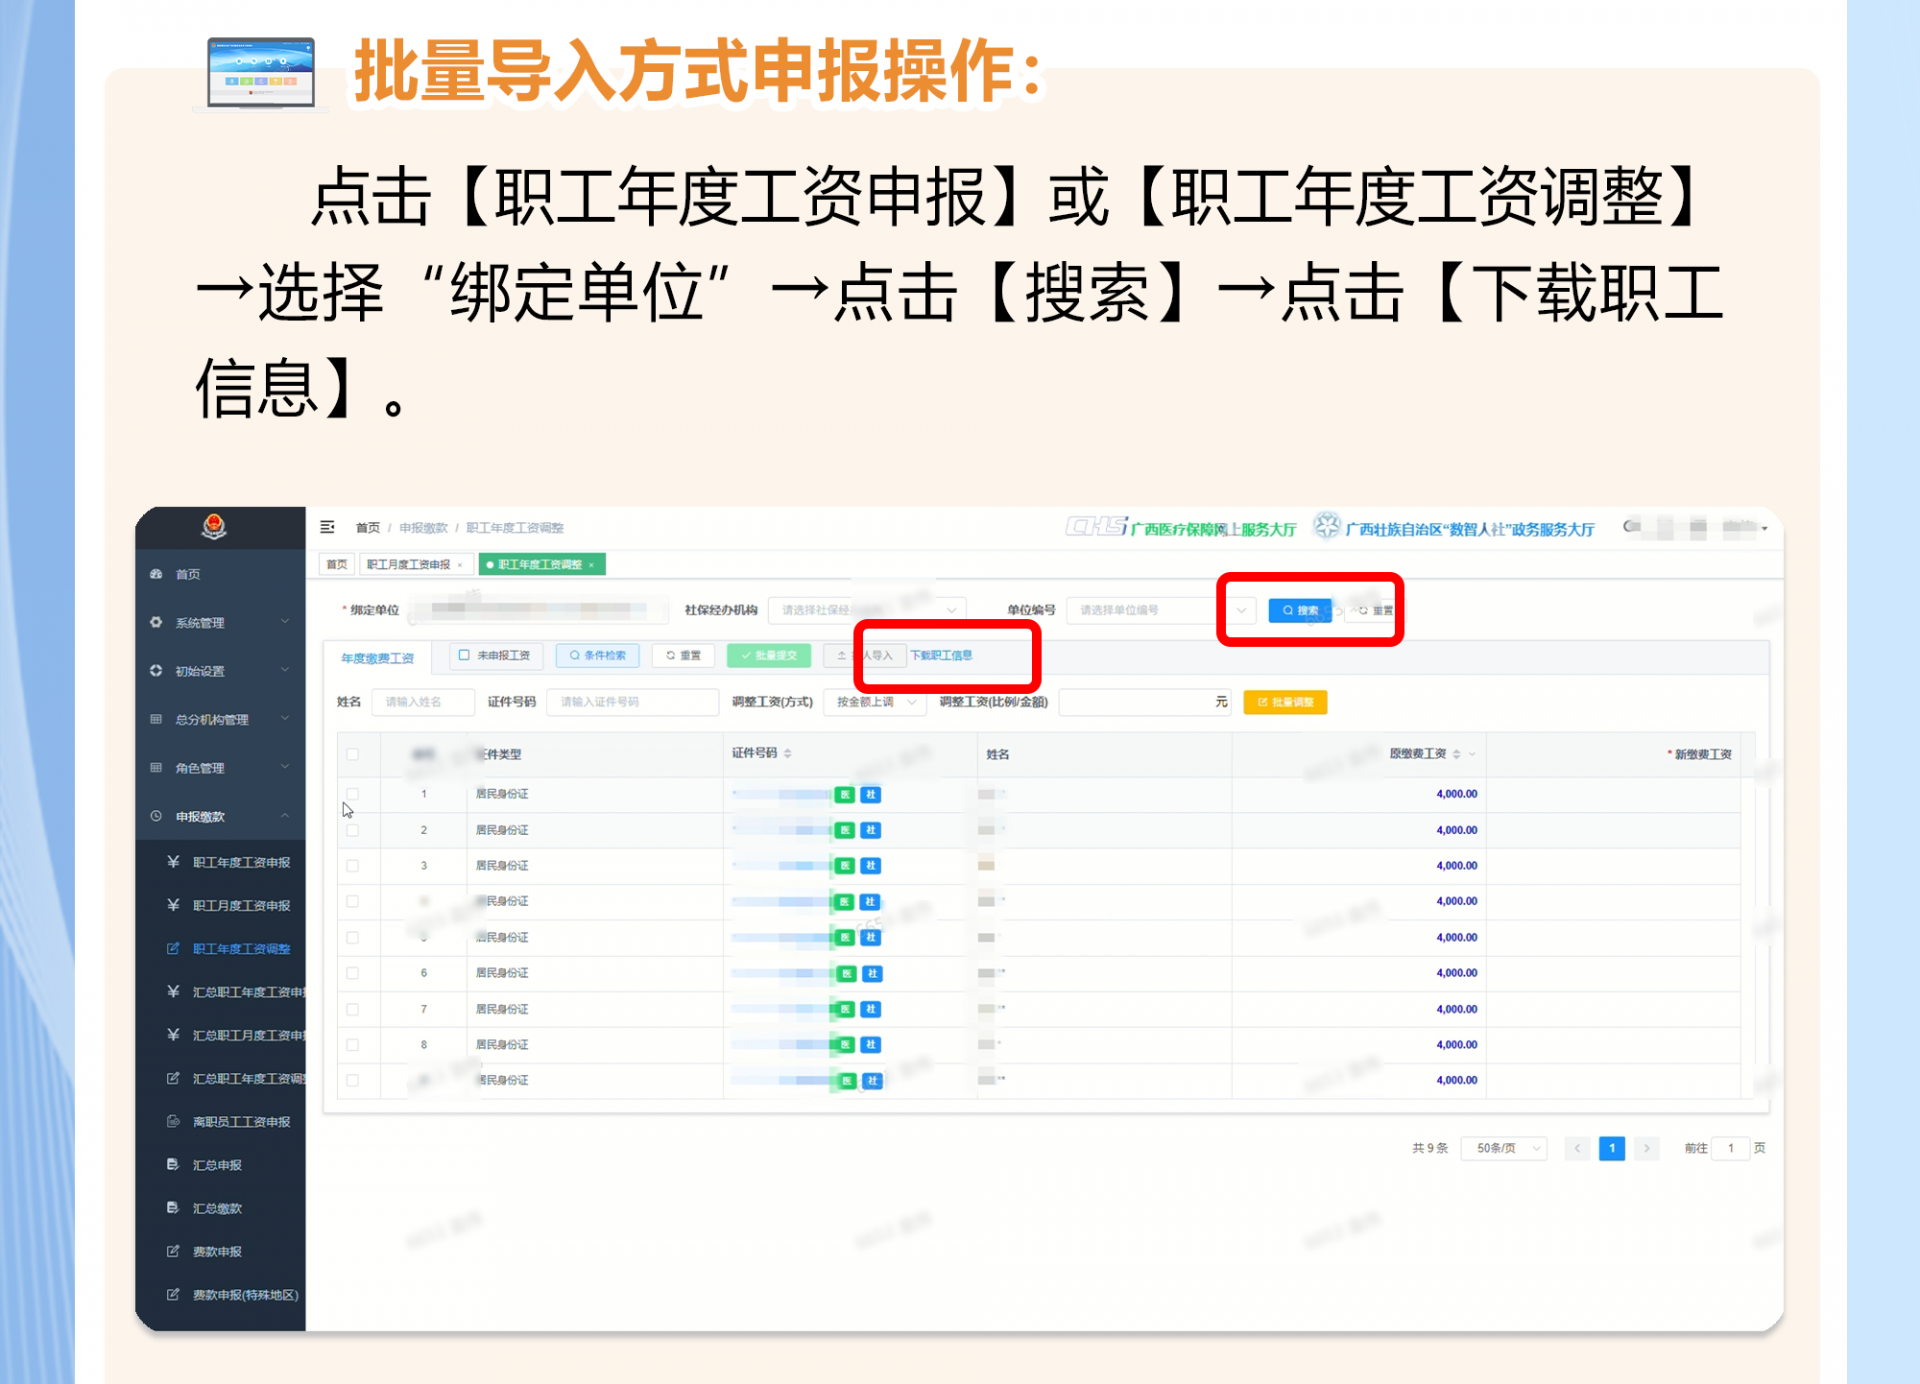Click the 系统管理 gear icon
1920x1384 pixels.
pyautogui.click(x=156, y=622)
